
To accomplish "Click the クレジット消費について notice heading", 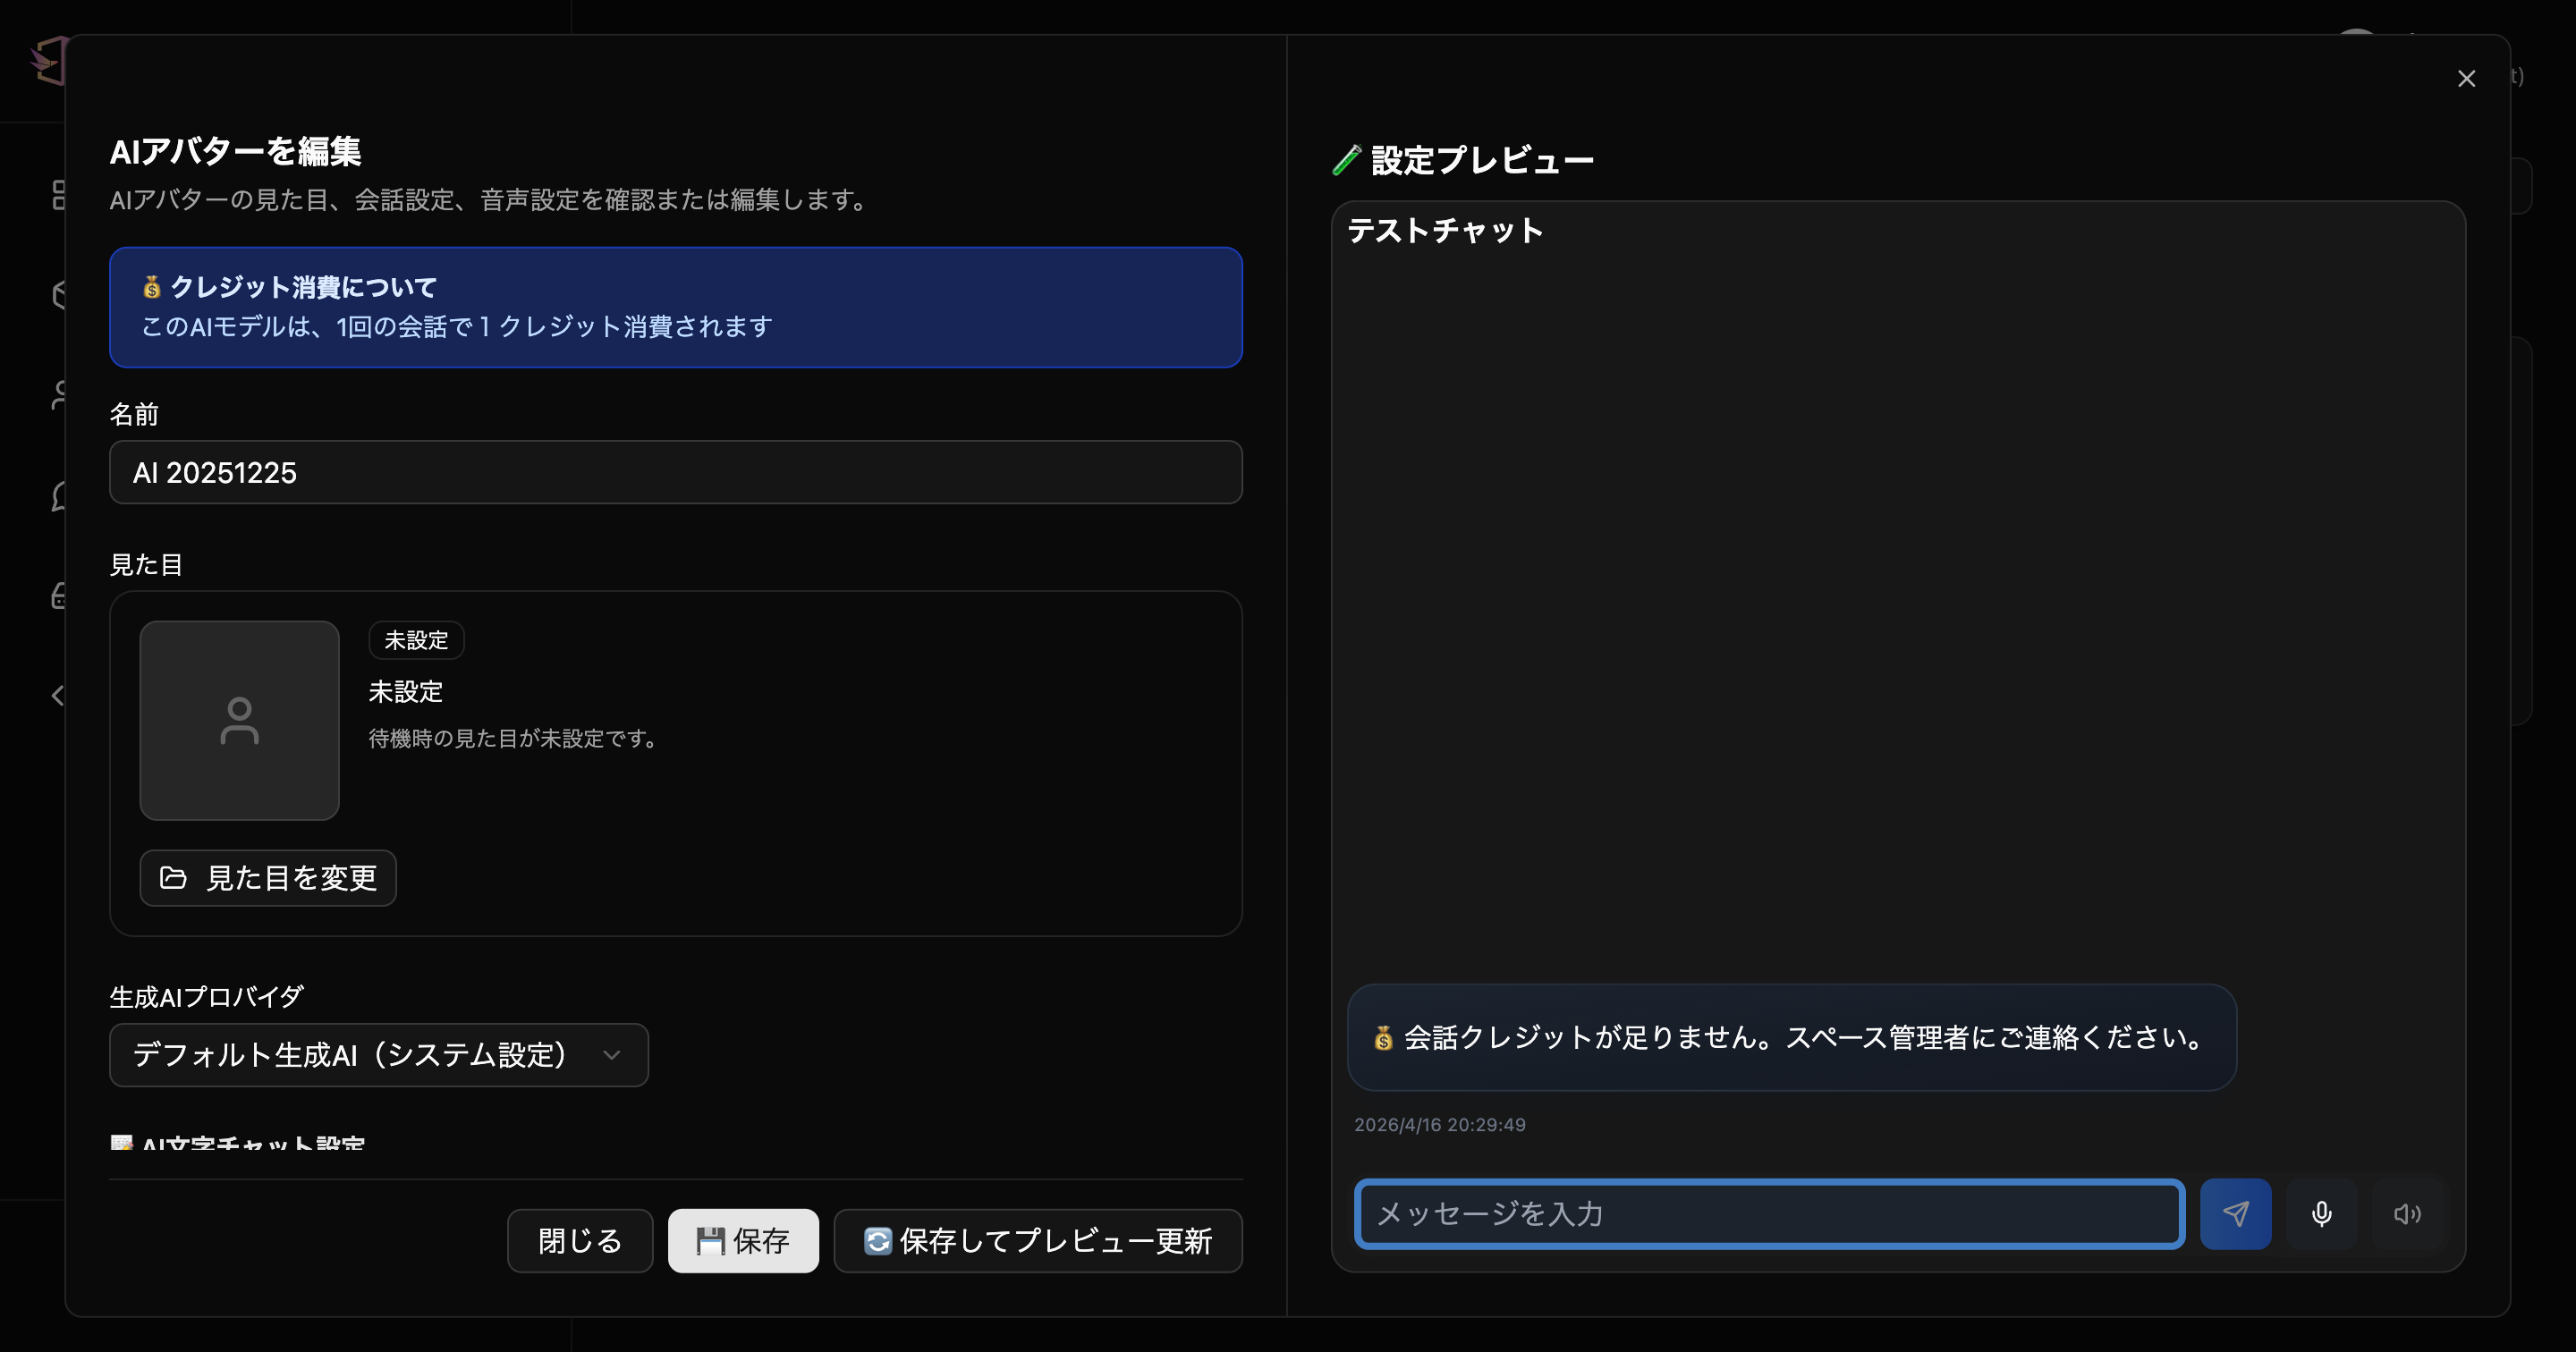I will click(304, 287).
